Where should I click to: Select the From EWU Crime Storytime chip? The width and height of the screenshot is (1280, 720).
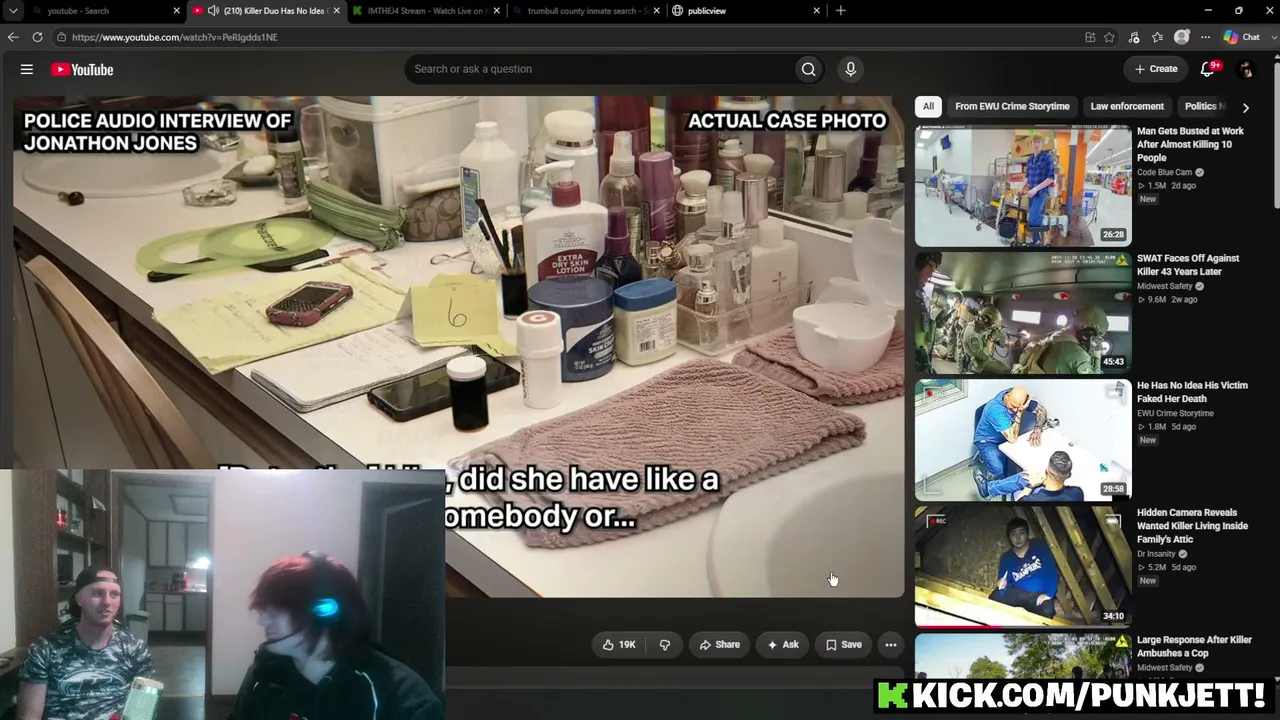pos(1012,106)
